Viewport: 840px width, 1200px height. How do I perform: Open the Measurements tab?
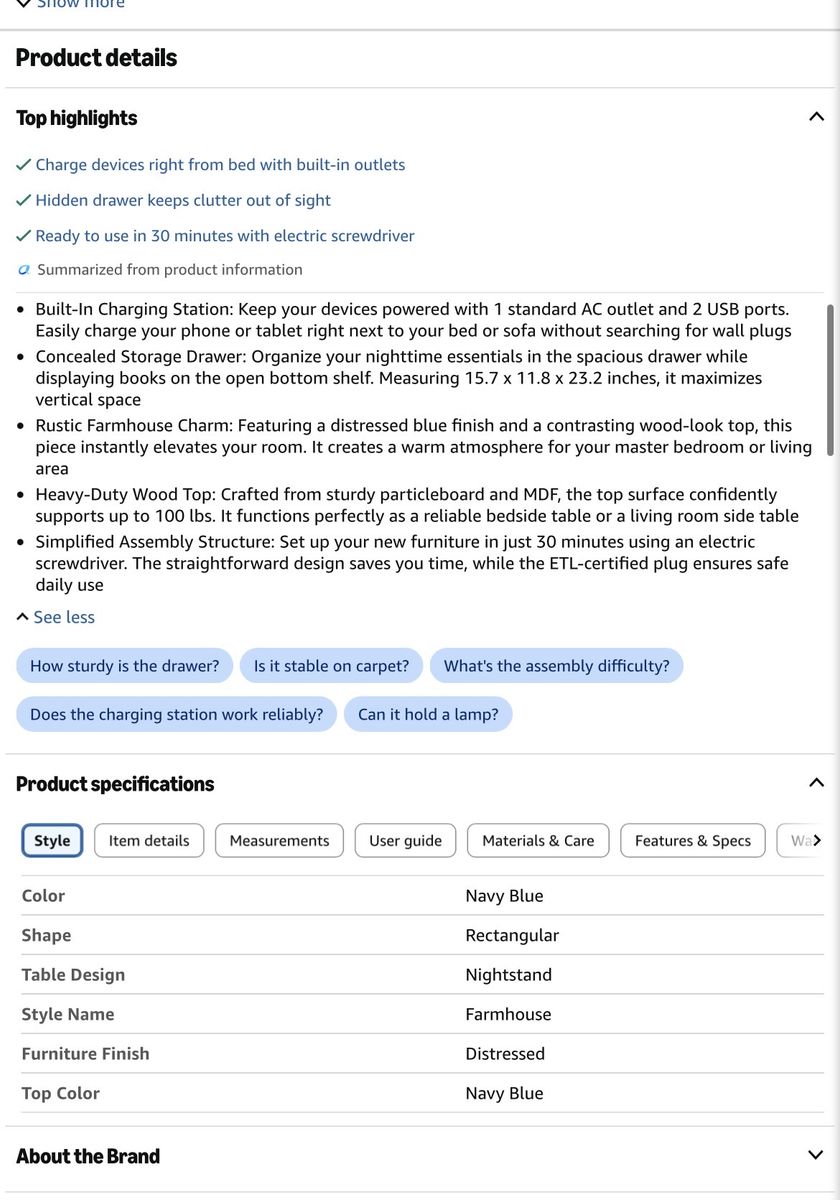coord(279,840)
